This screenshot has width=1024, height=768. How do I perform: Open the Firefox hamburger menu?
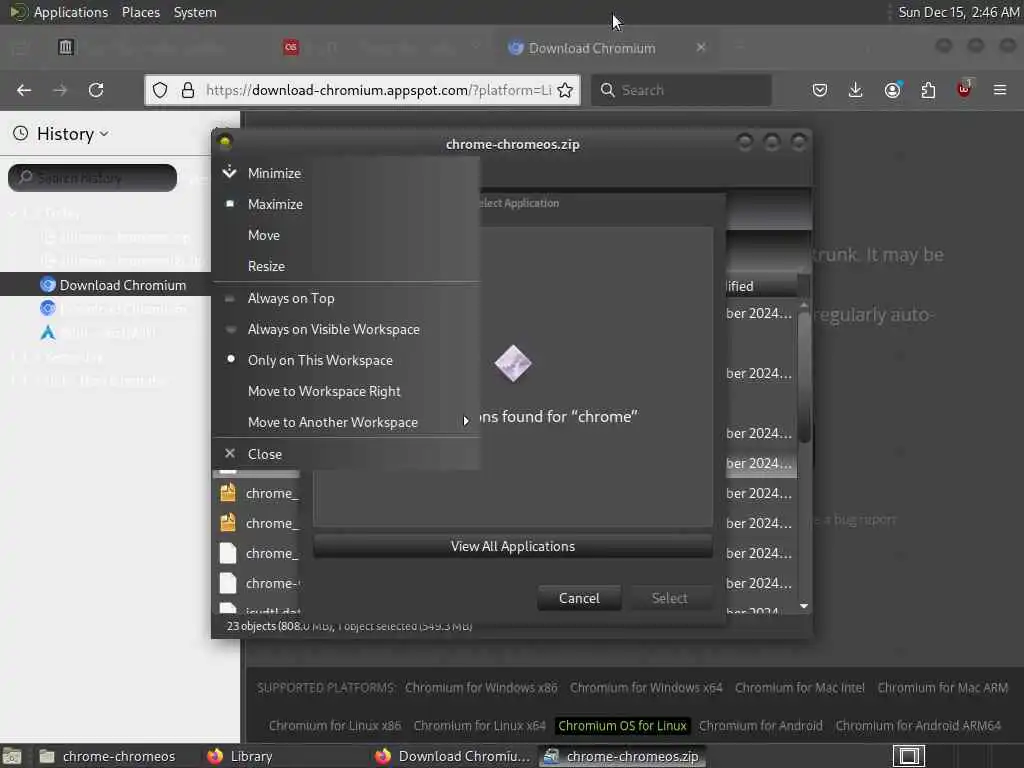coord(1000,90)
